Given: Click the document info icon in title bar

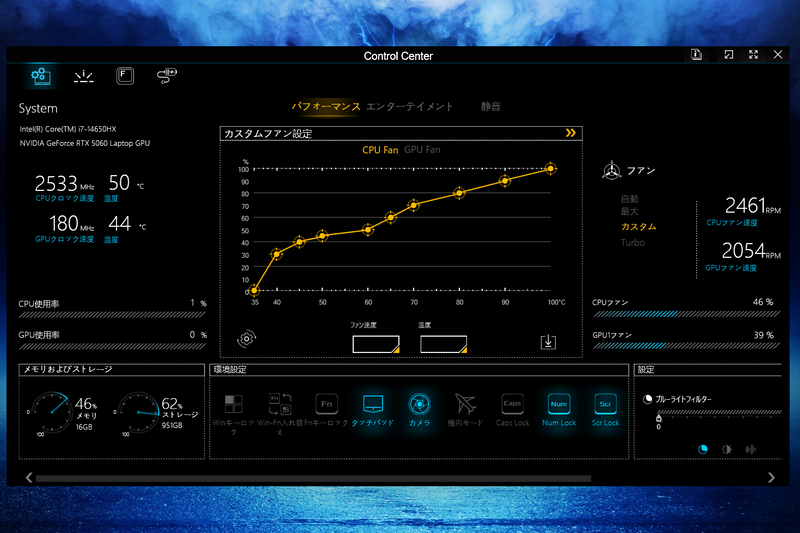Looking at the screenshot, I should point(696,55).
